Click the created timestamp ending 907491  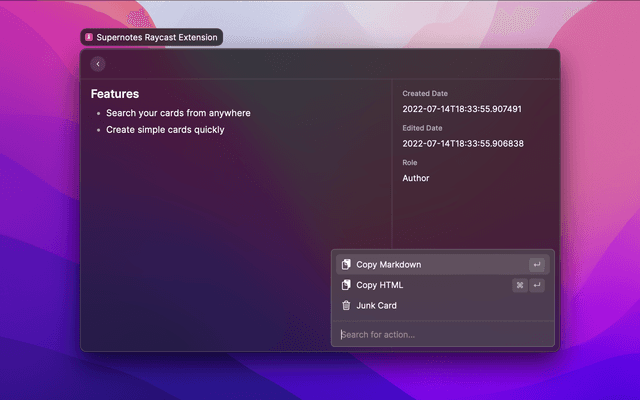[462, 109]
